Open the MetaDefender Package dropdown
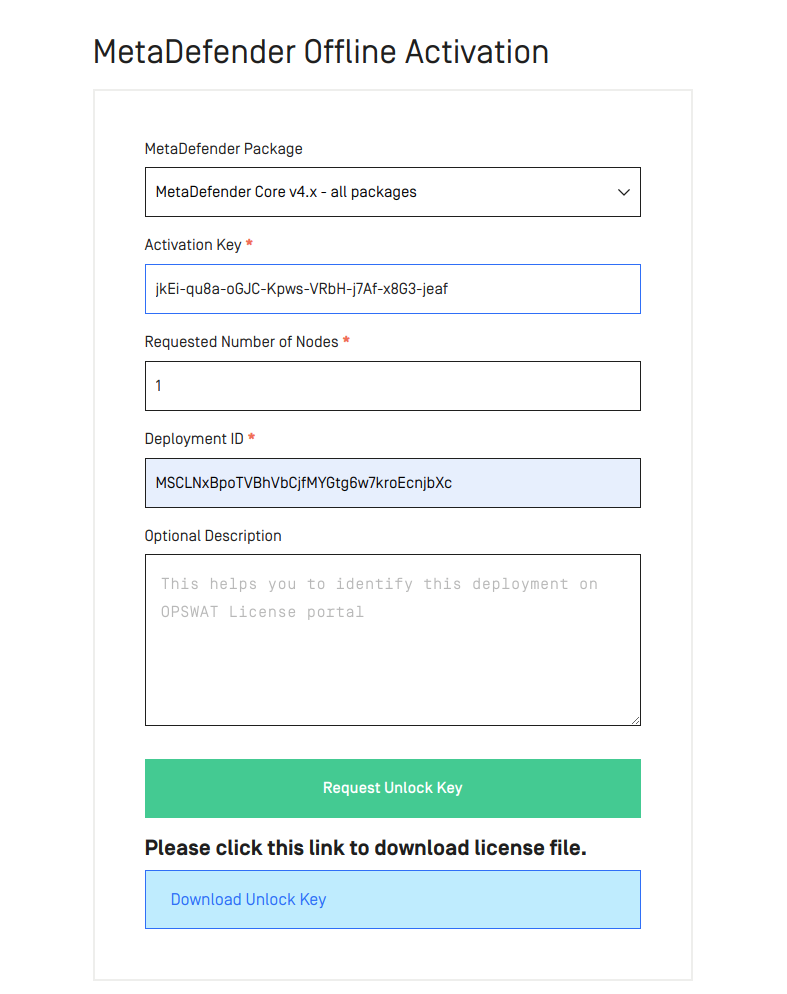 (393, 192)
